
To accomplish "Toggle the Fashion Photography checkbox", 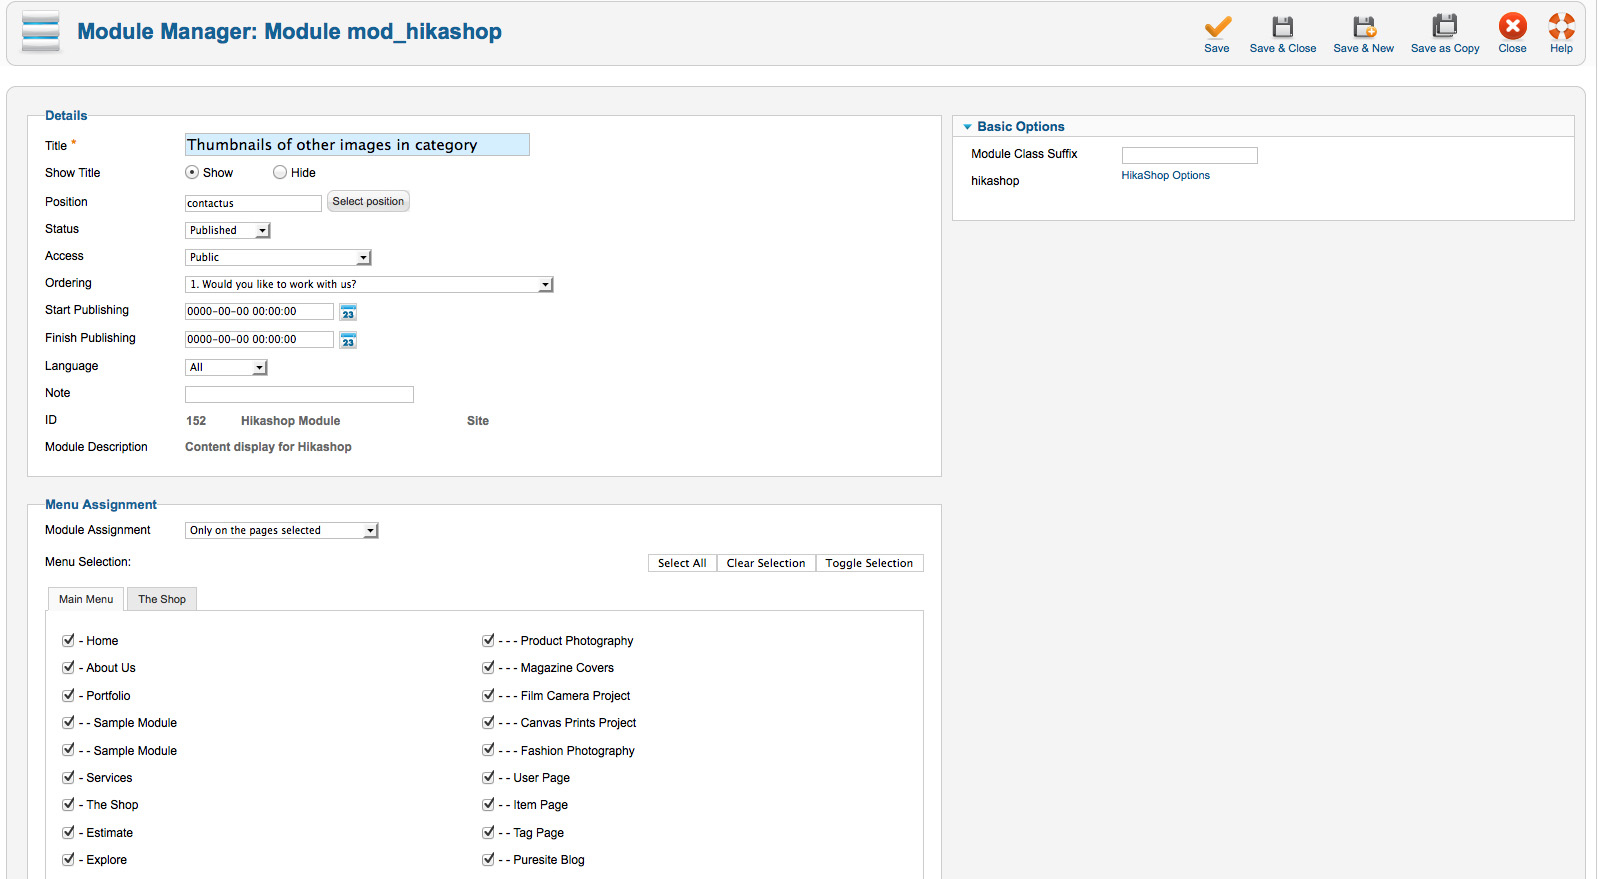I will (489, 750).
